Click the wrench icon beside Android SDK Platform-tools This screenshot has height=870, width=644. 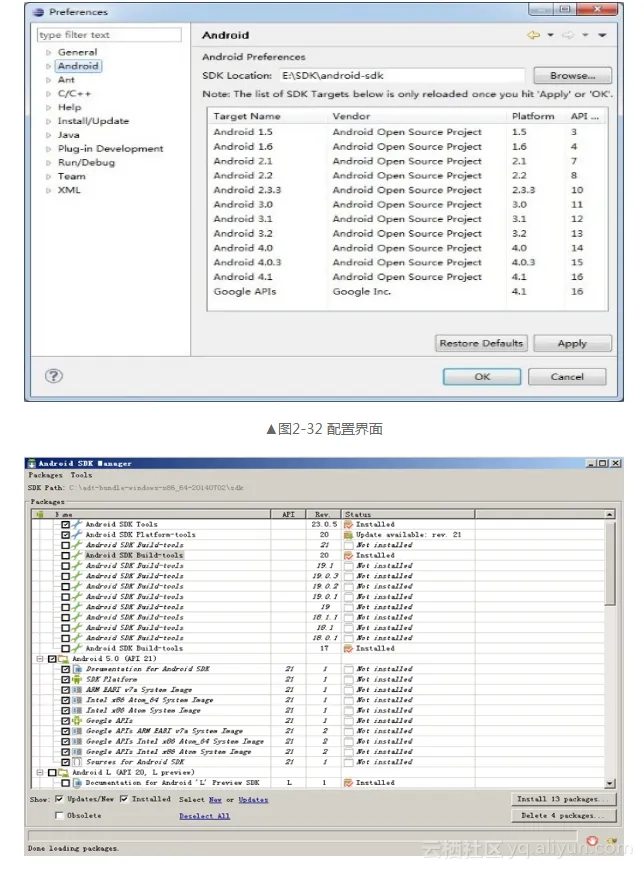[x=77, y=534]
